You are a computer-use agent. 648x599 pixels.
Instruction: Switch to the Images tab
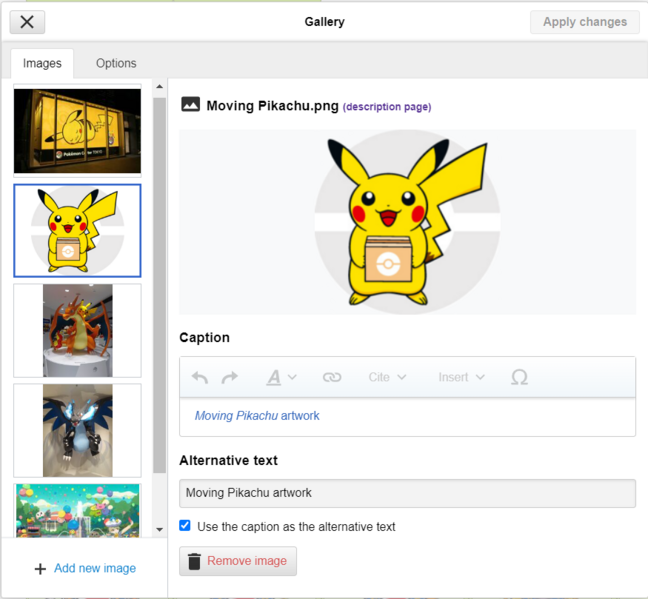click(x=42, y=63)
